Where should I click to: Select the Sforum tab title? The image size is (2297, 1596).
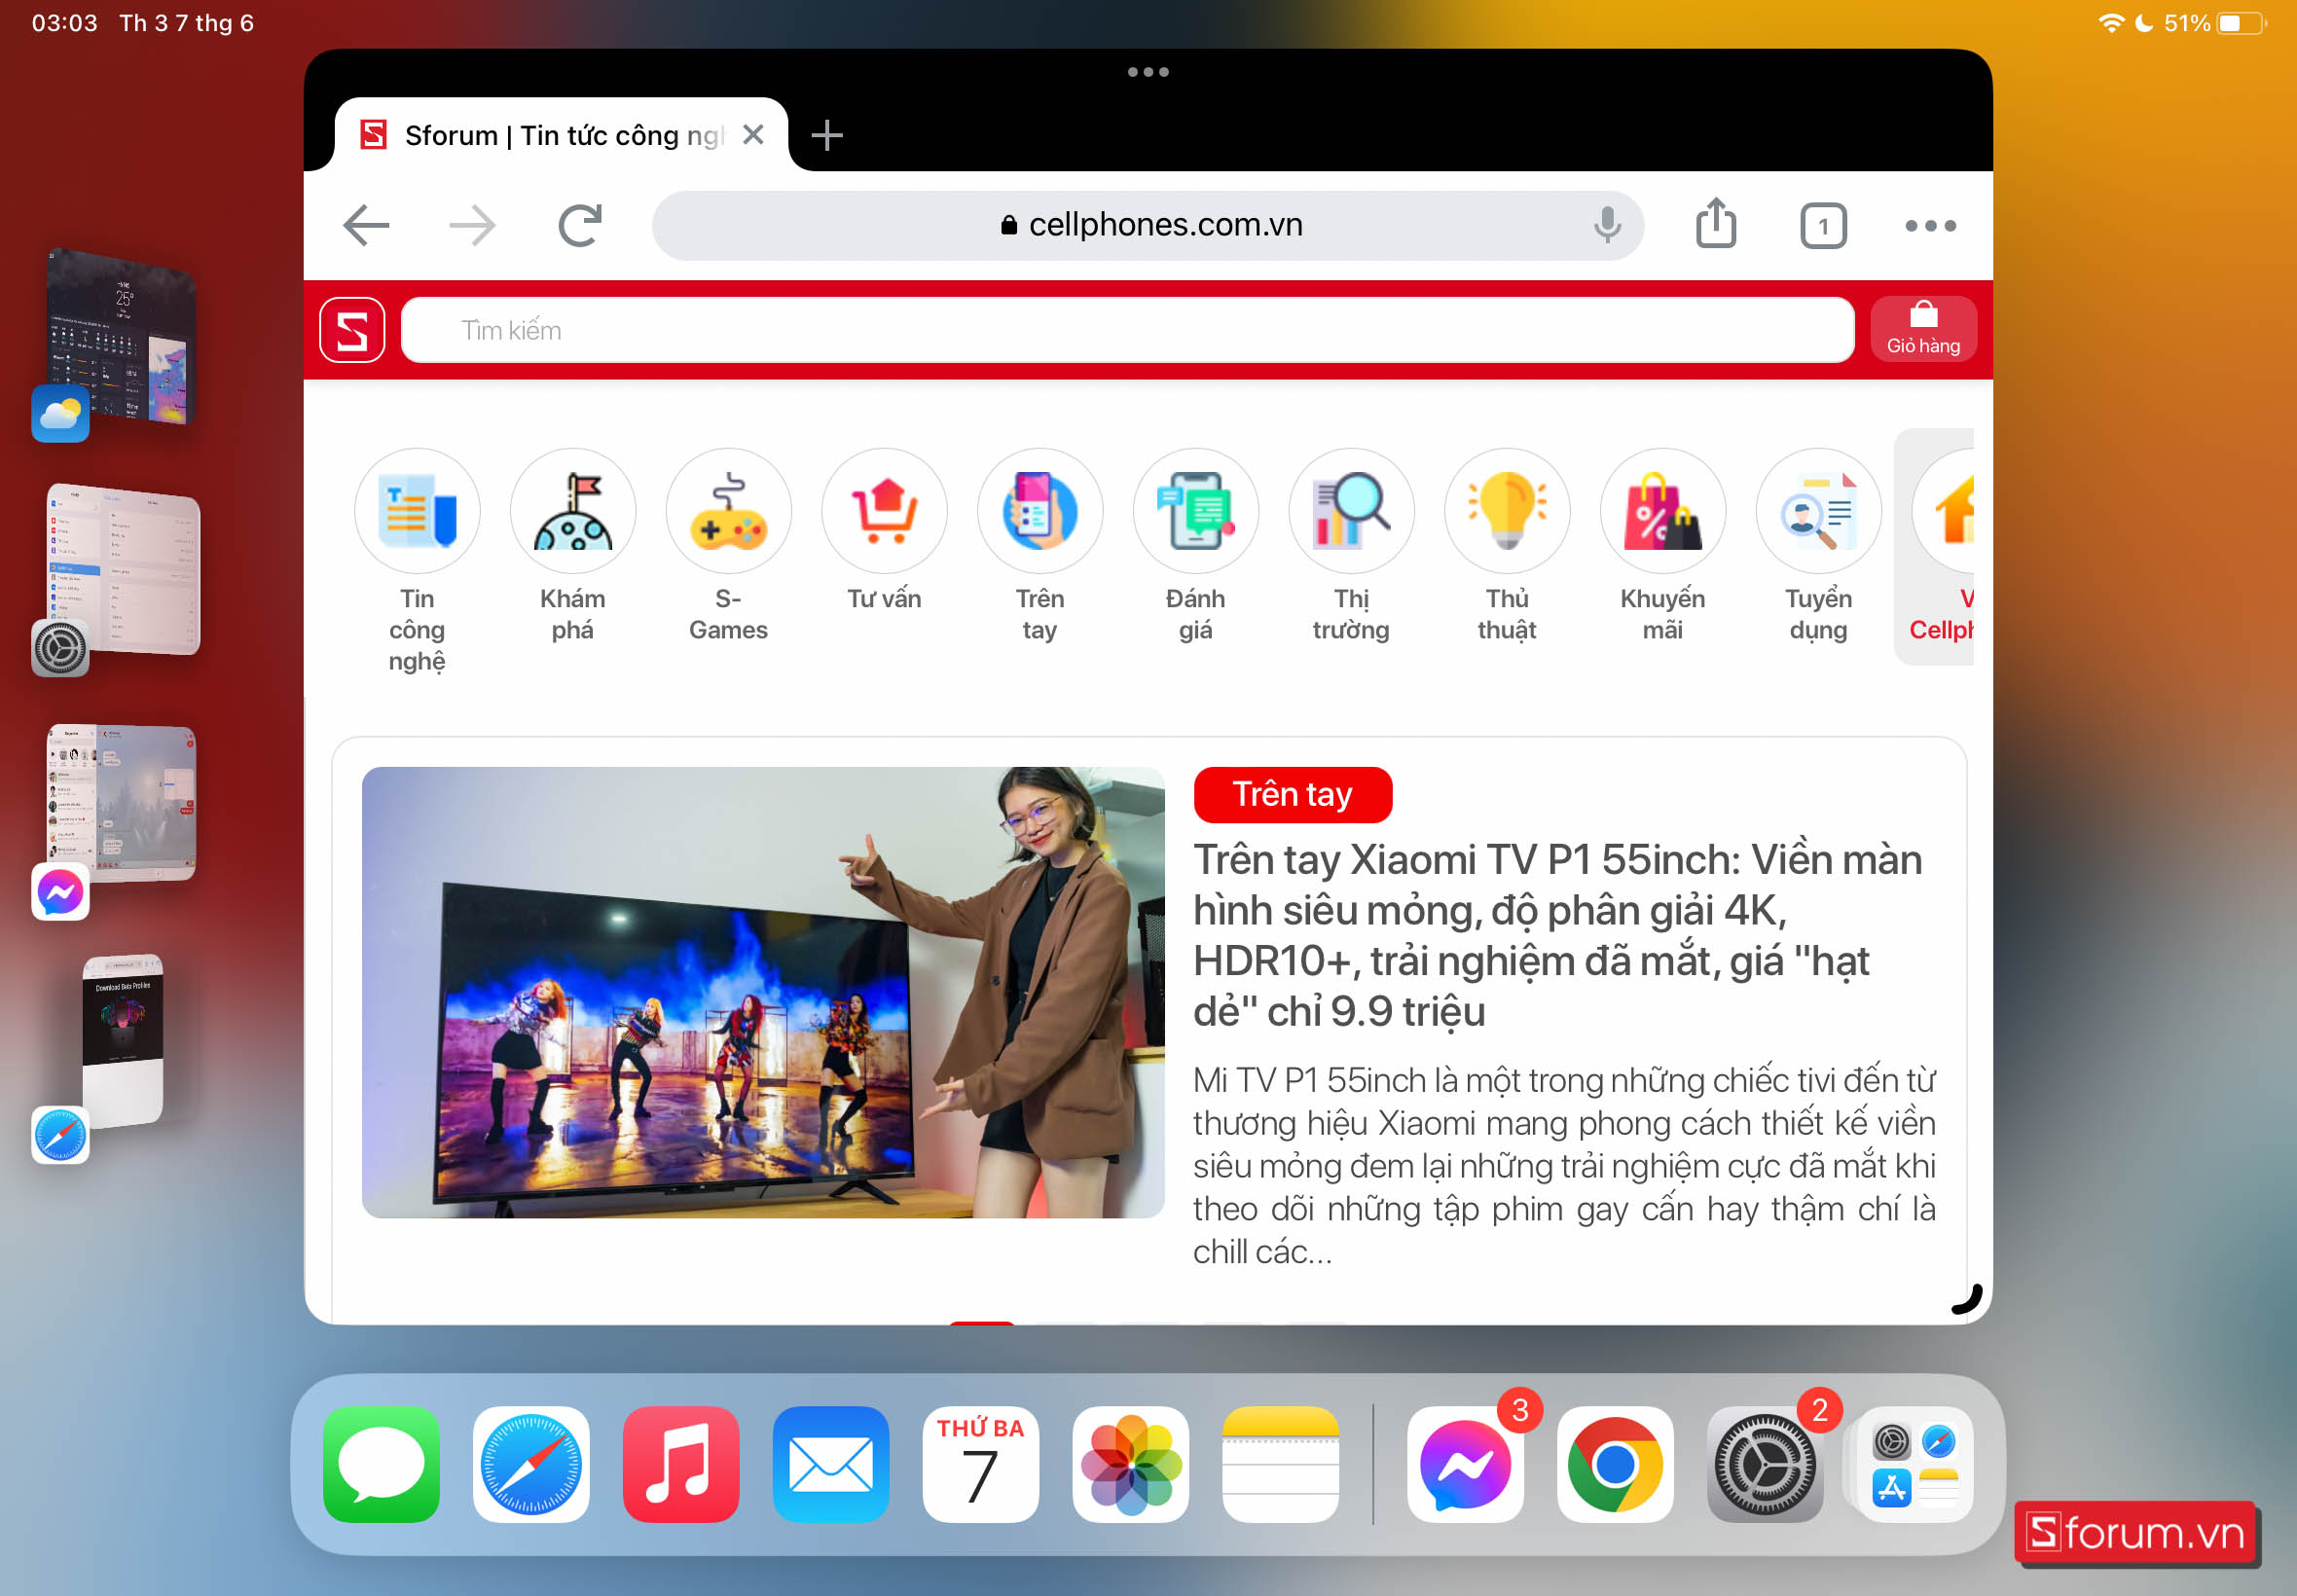[563, 135]
